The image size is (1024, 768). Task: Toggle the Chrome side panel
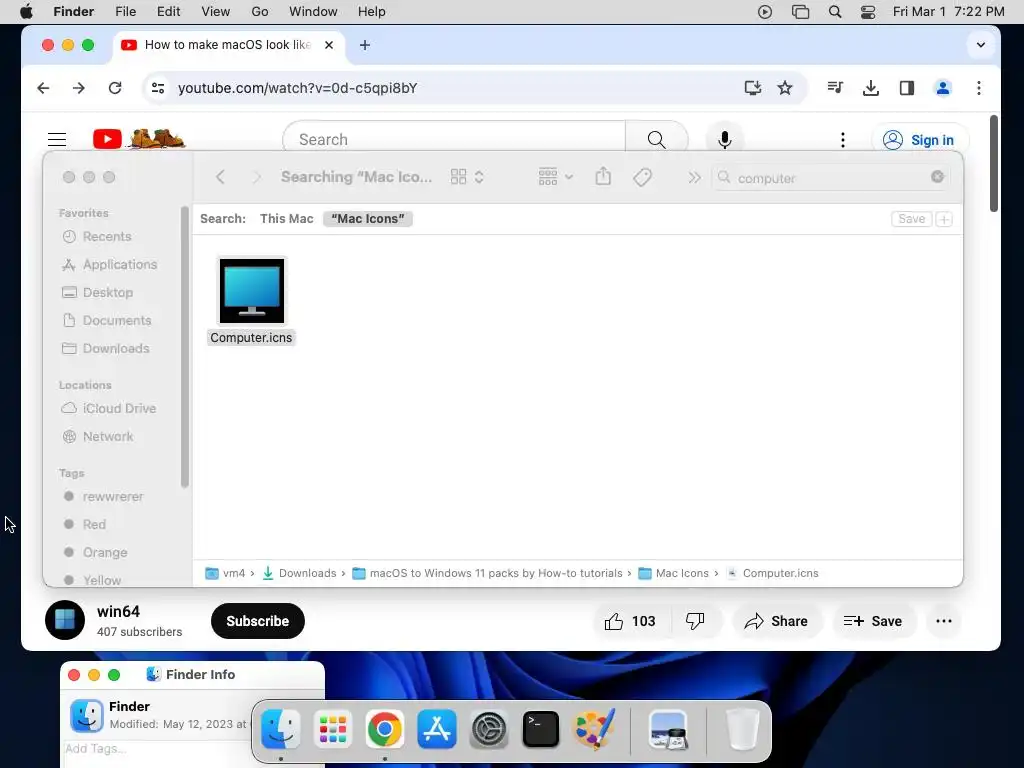click(x=906, y=88)
